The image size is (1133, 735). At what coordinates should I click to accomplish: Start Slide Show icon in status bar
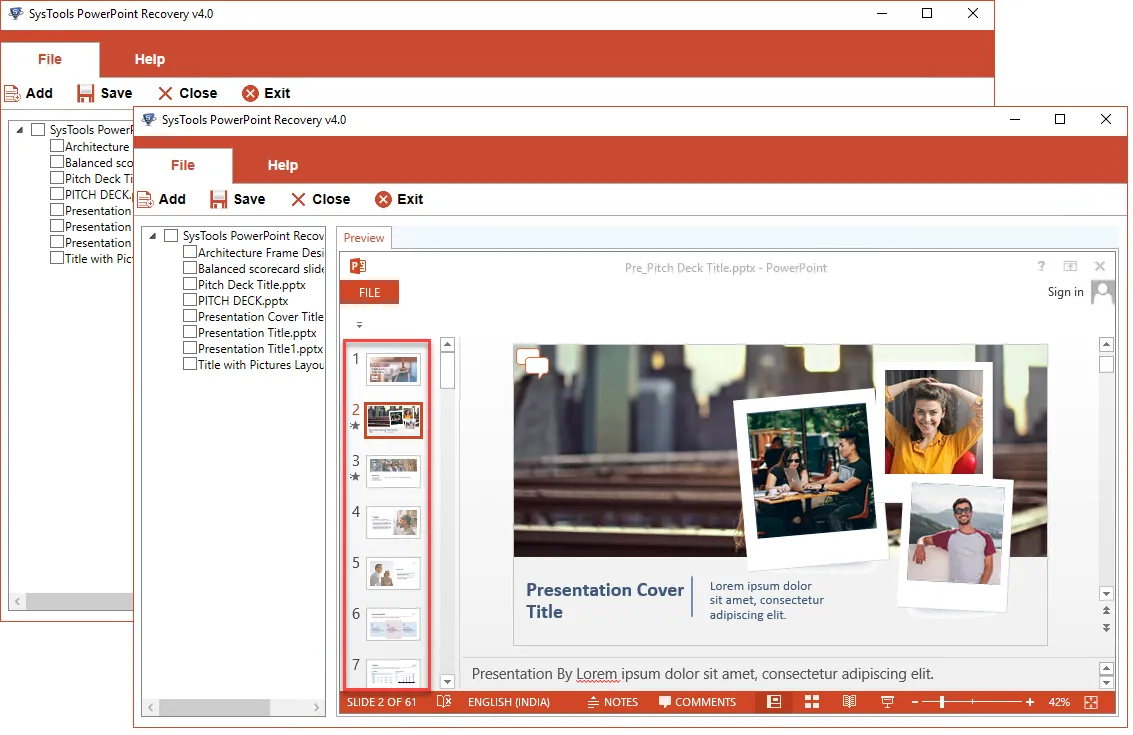(887, 702)
